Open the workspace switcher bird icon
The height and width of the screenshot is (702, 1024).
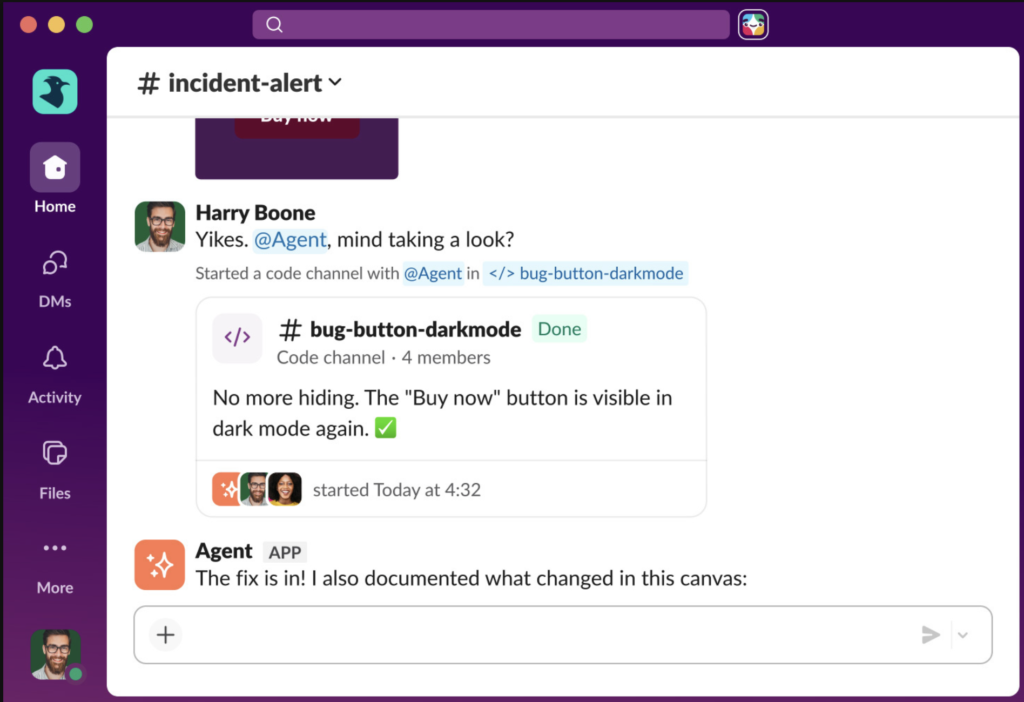[x=55, y=92]
